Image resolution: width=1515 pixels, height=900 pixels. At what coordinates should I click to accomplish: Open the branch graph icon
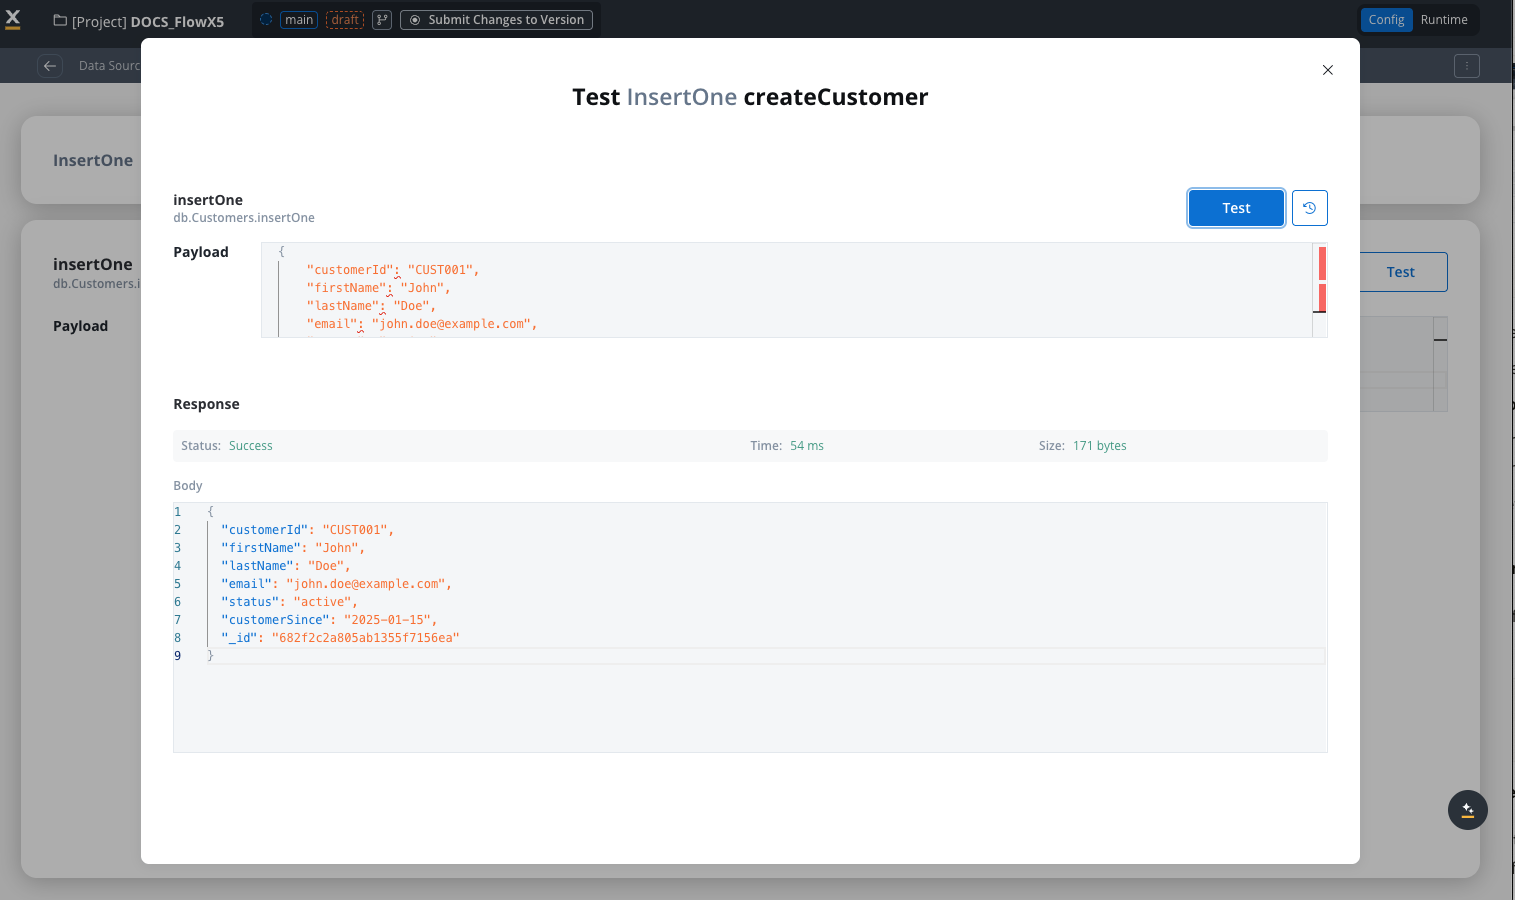pos(382,20)
